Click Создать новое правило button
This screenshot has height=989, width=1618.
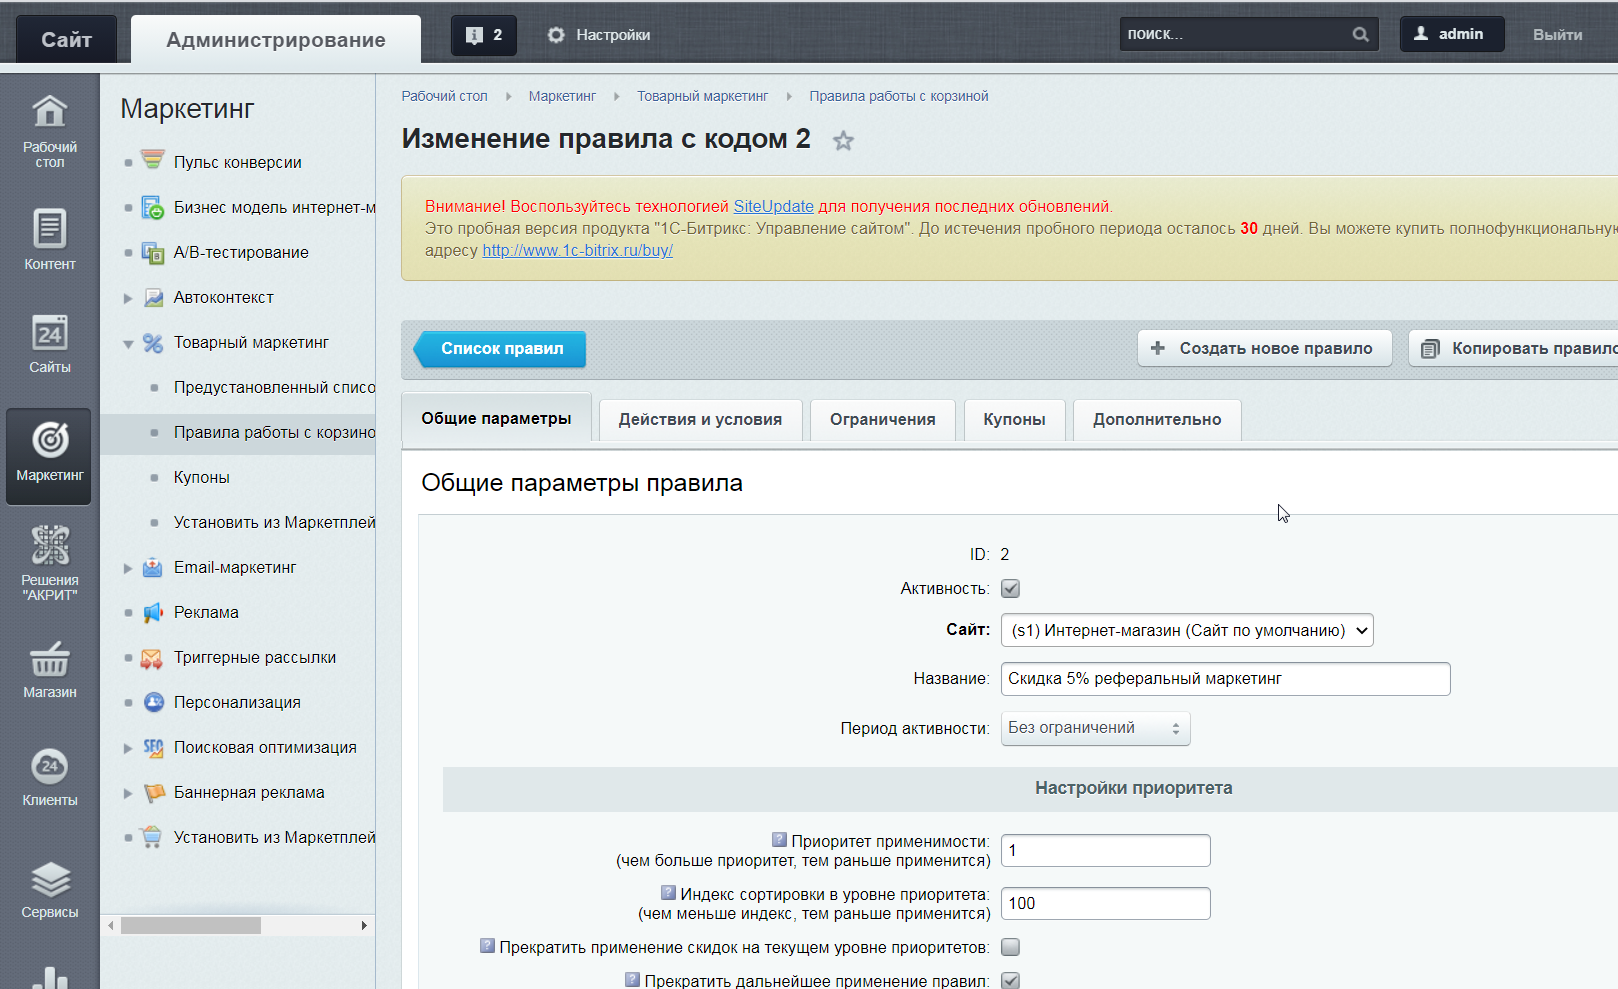pyautogui.click(x=1264, y=348)
